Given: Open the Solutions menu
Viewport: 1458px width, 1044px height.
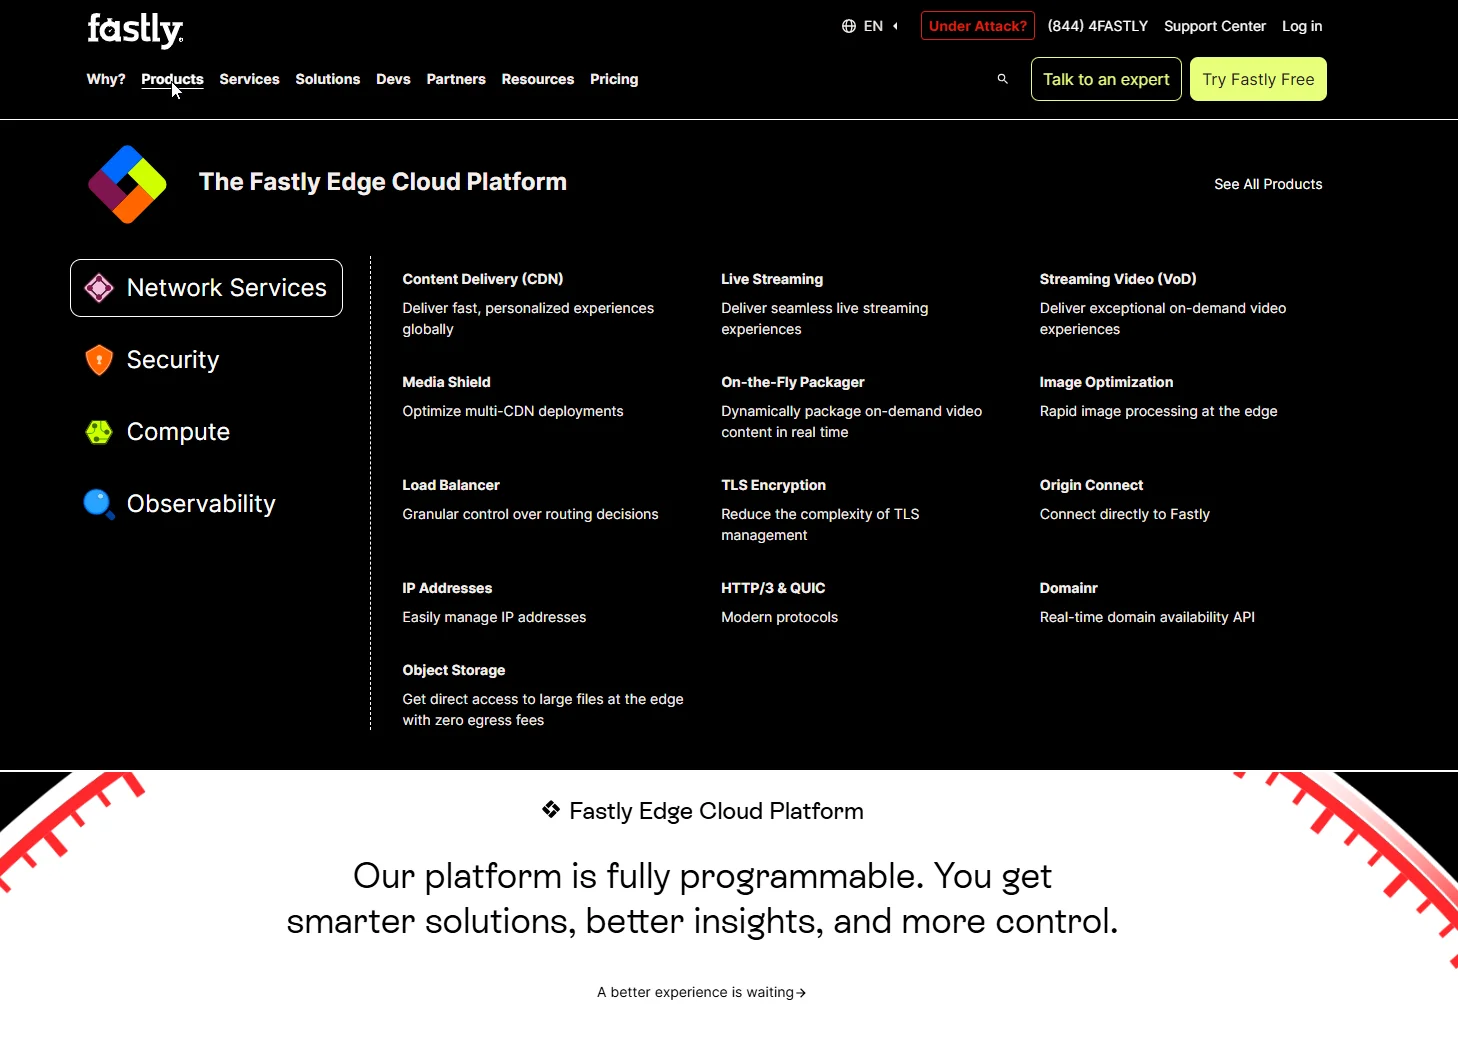Looking at the screenshot, I should pos(327,79).
